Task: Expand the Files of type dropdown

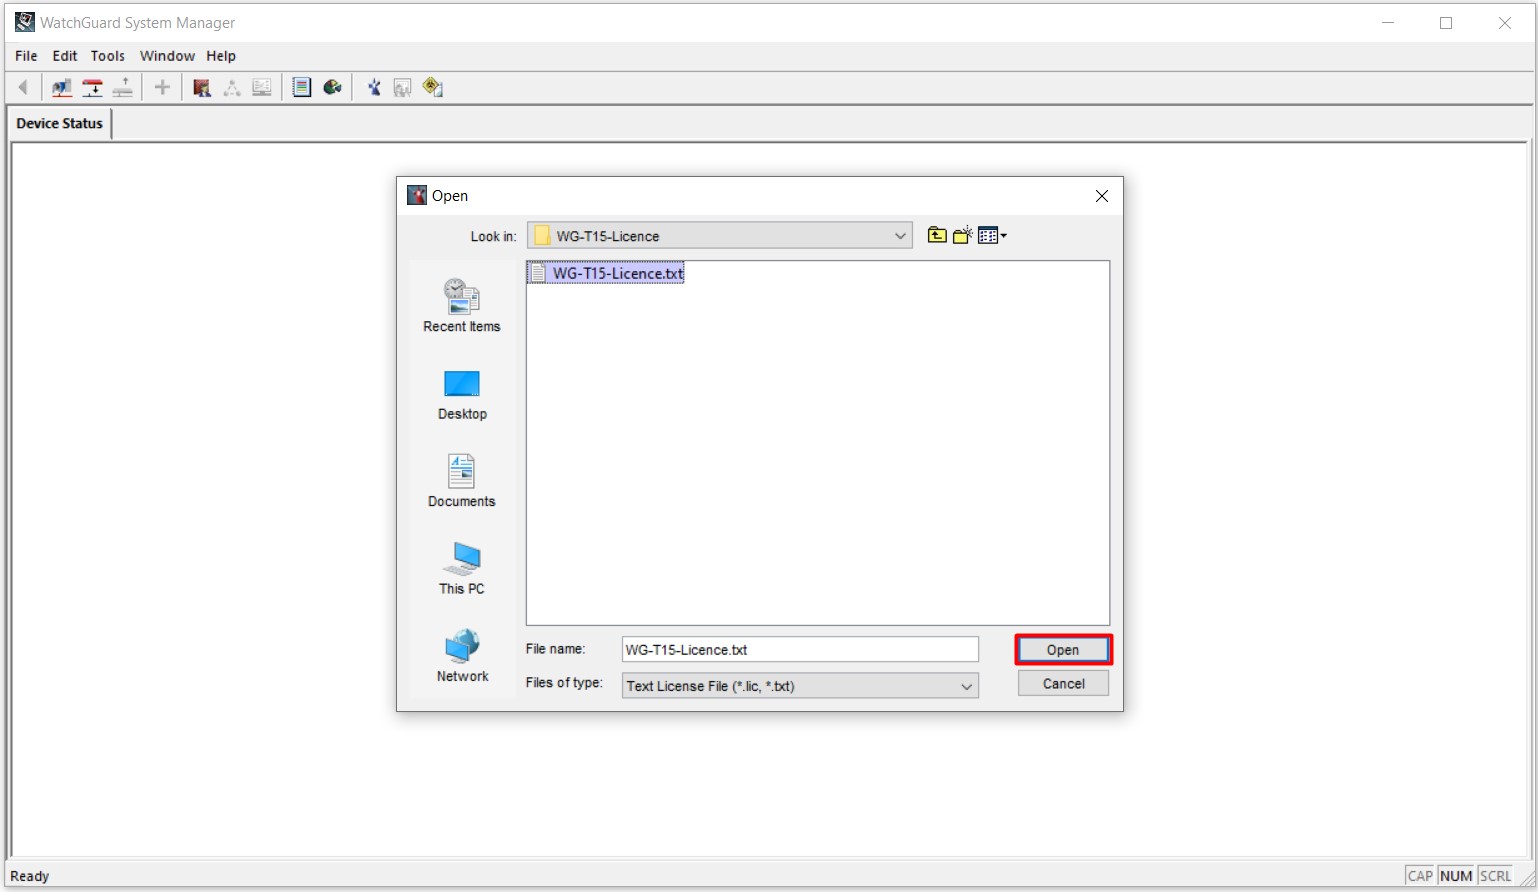Action: pos(966,686)
